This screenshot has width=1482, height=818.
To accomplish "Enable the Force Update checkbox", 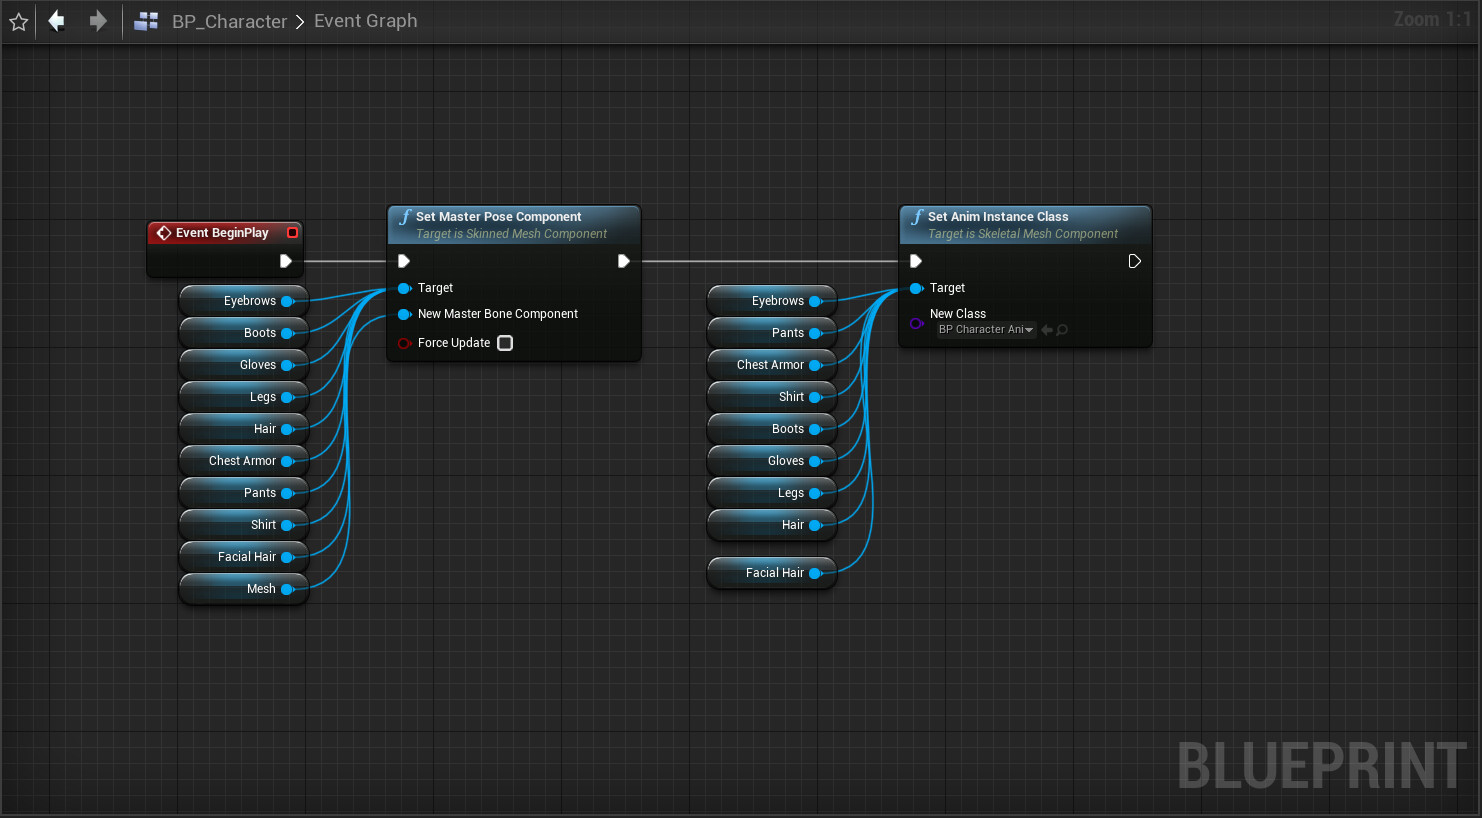I will pos(505,342).
